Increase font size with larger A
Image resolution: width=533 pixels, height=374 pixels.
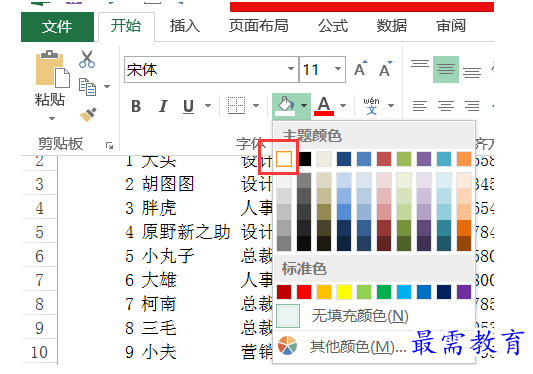(360, 68)
